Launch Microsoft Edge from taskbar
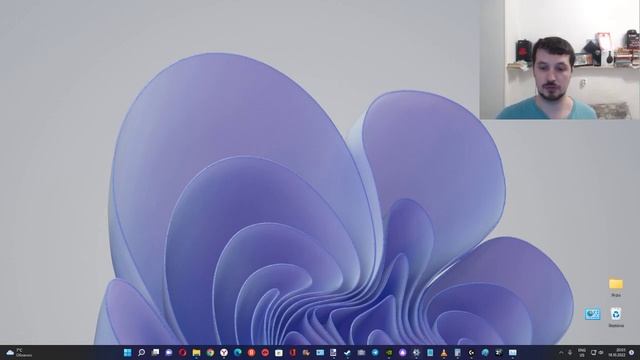 click(238, 353)
